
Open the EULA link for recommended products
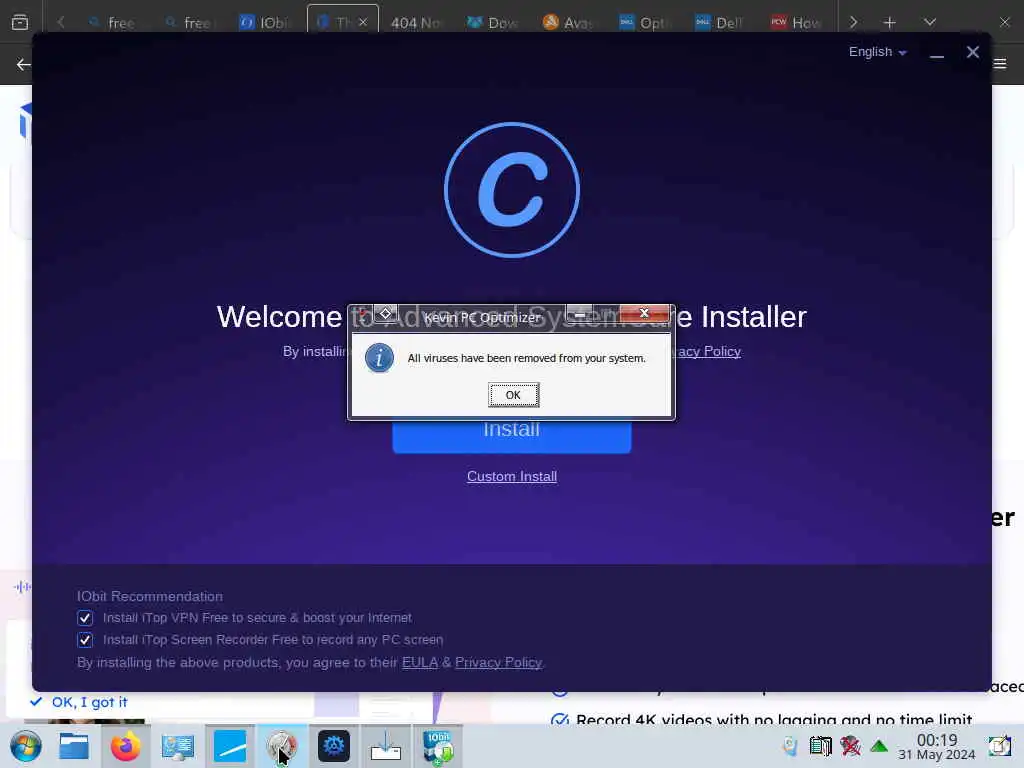click(419, 662)
